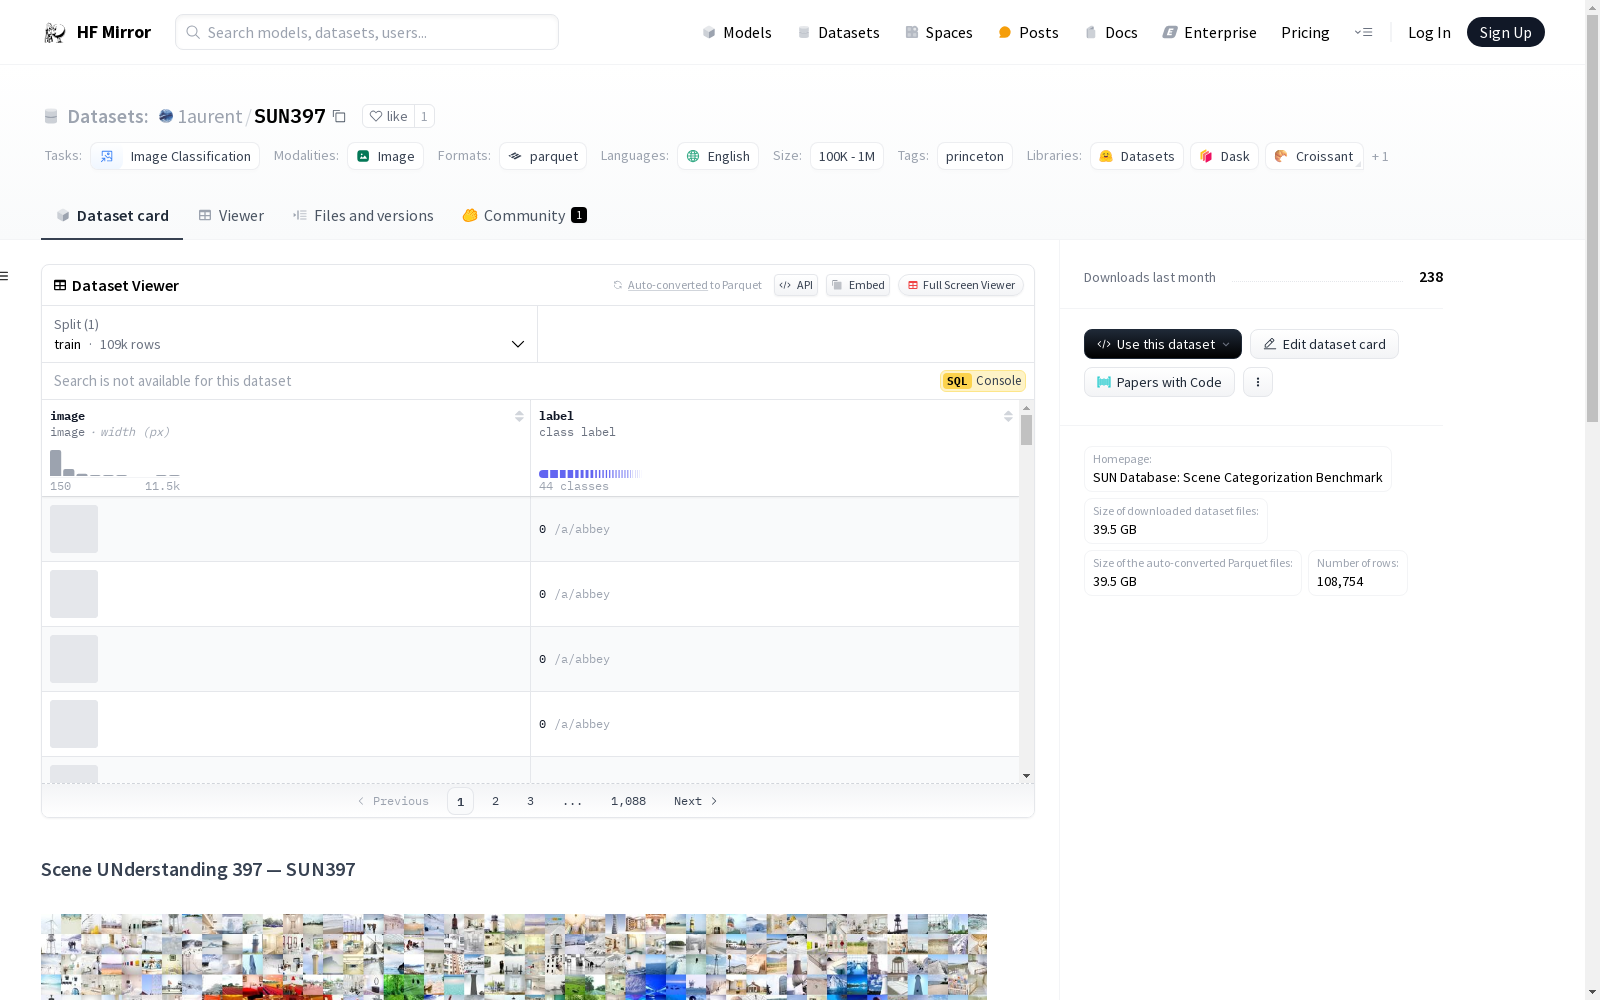Open Enterprise in top navigation

(x=1209, y=32)
